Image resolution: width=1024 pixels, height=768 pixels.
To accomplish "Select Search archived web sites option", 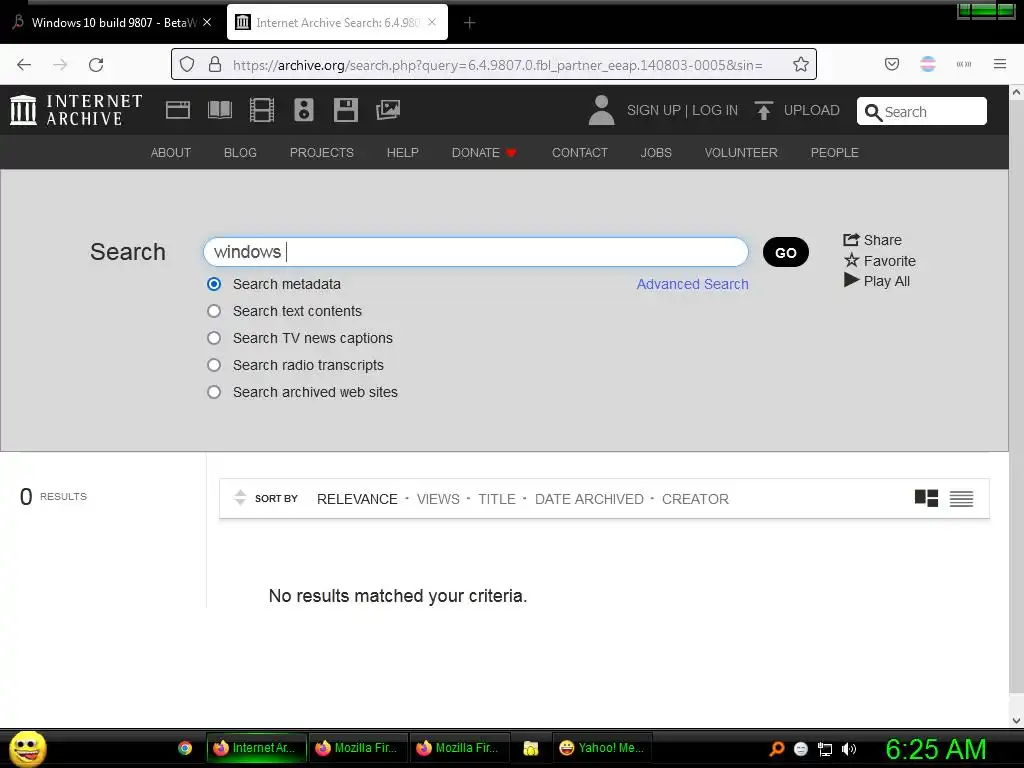I will (x=214, y=392).
